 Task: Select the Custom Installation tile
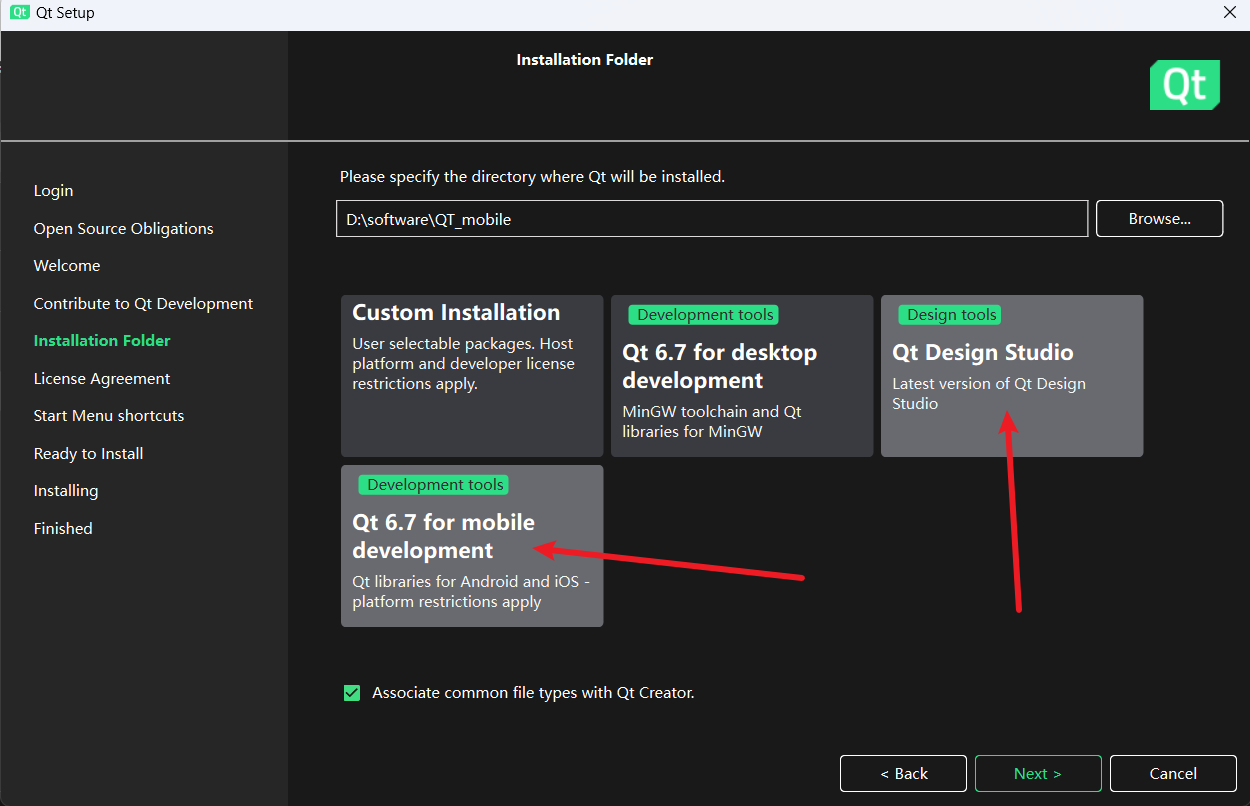[472, 376]
